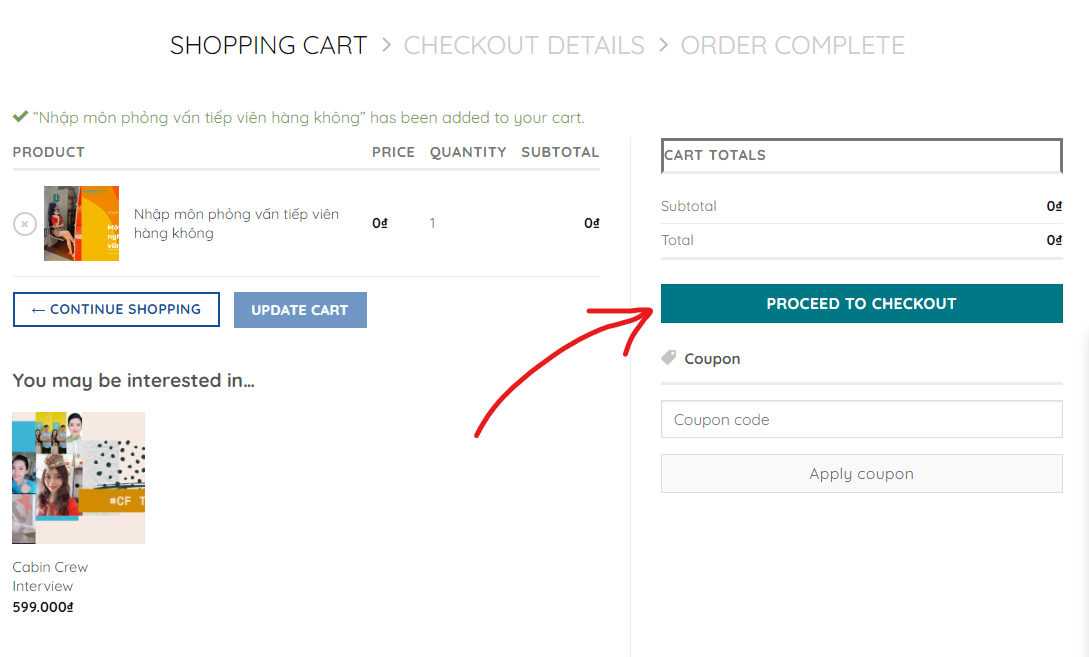Screen dimensions: 1089x657
Task: Click the quantity value 1
Action: pos(433,223)
